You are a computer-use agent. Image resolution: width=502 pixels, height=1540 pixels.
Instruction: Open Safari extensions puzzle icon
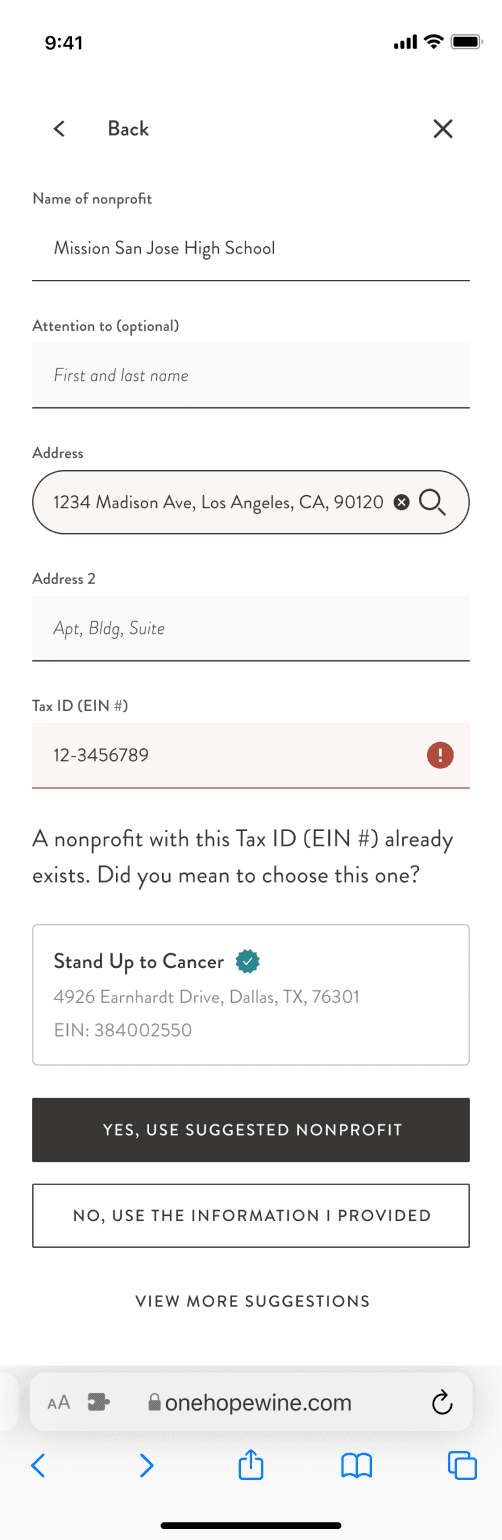[x=99, y=1403]
